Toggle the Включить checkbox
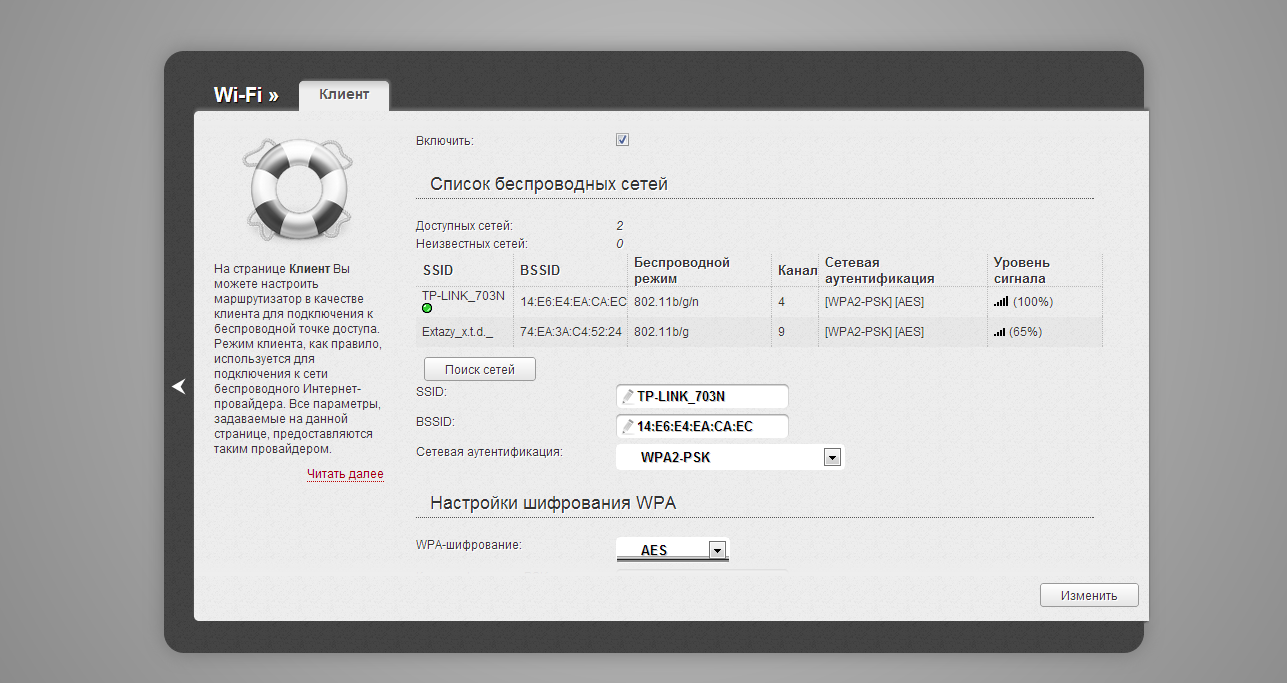 click(622, 140)
